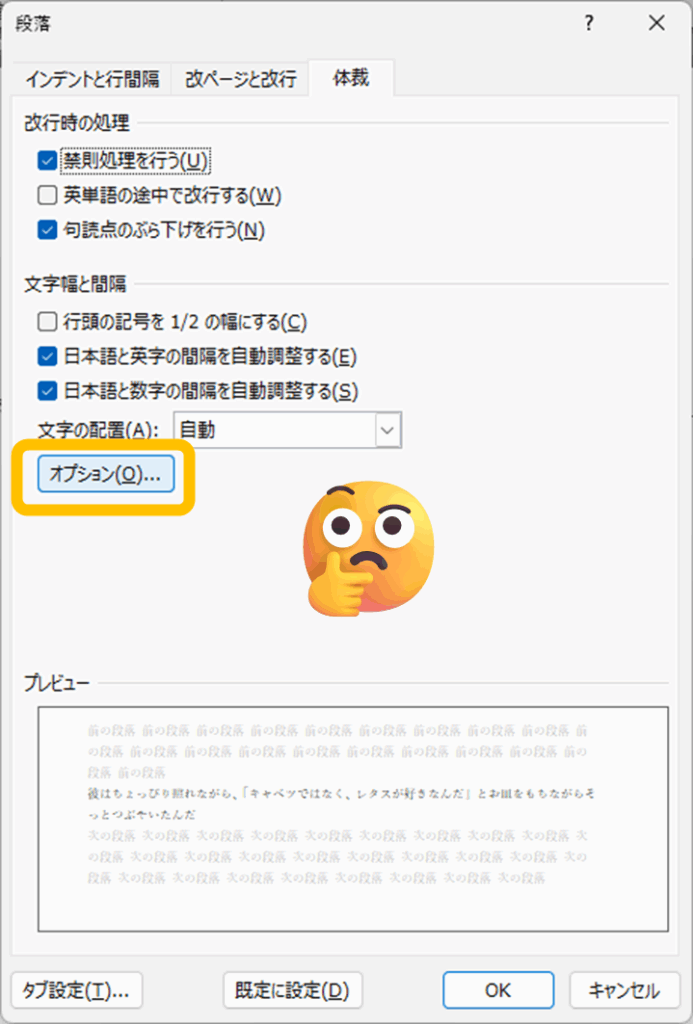The width and height of the screenshot is (693, 1024).
Task: Enable 行頭の記号を1/2の幅にする checkbox
Action: click(x=47, y=321)
